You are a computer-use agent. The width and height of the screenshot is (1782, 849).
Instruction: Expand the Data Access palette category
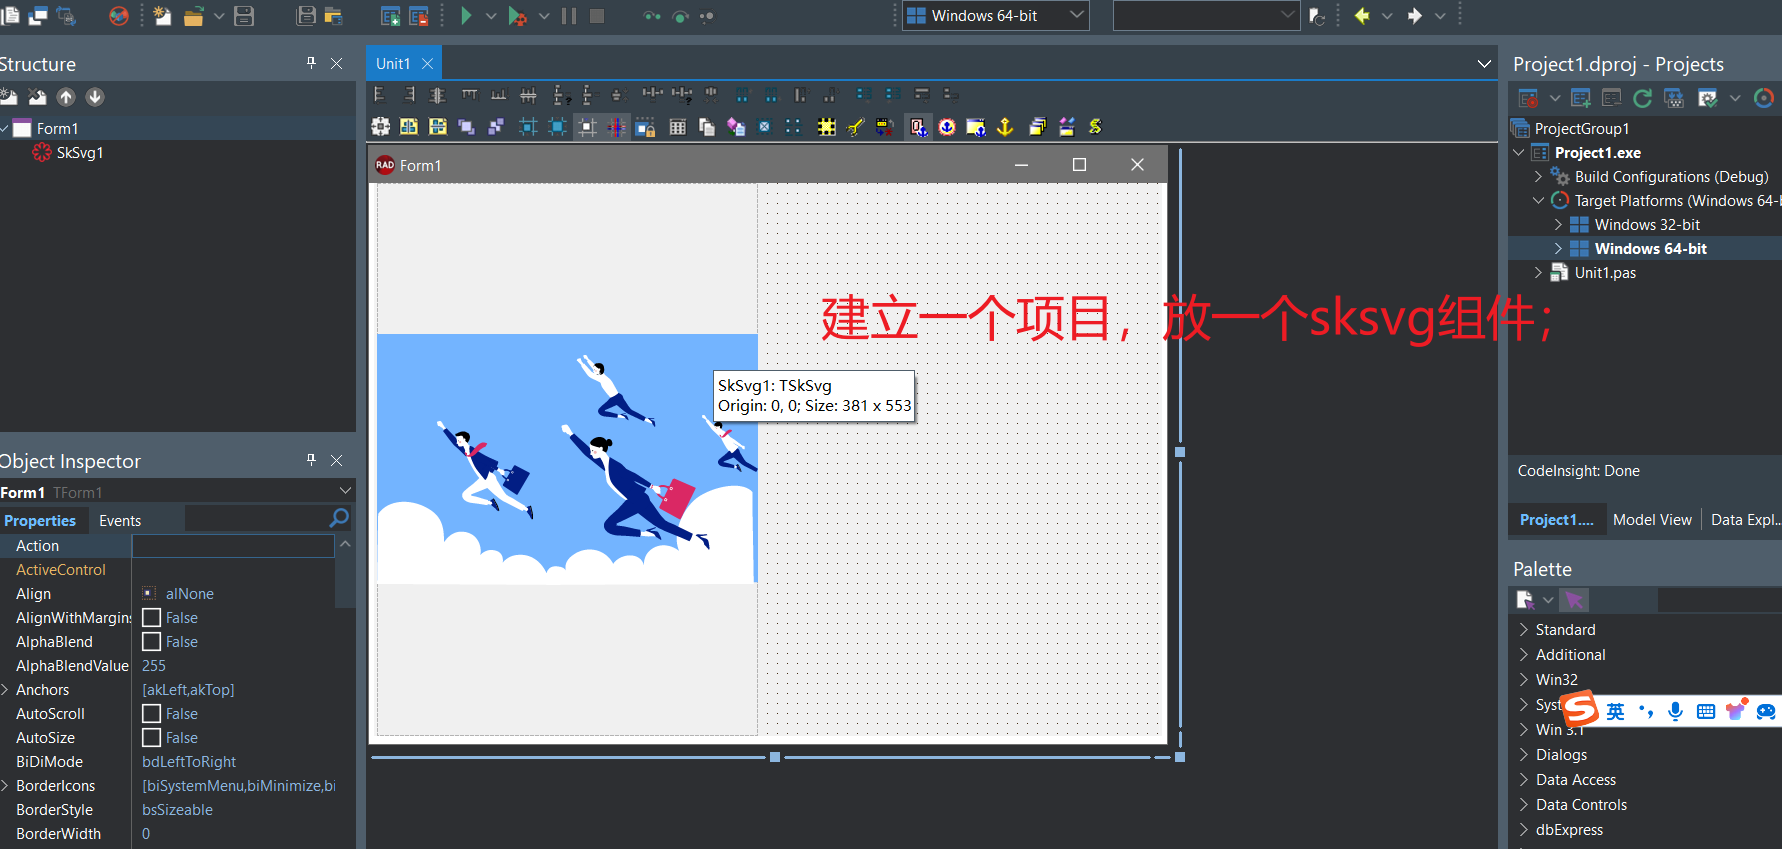(1524, 780)
